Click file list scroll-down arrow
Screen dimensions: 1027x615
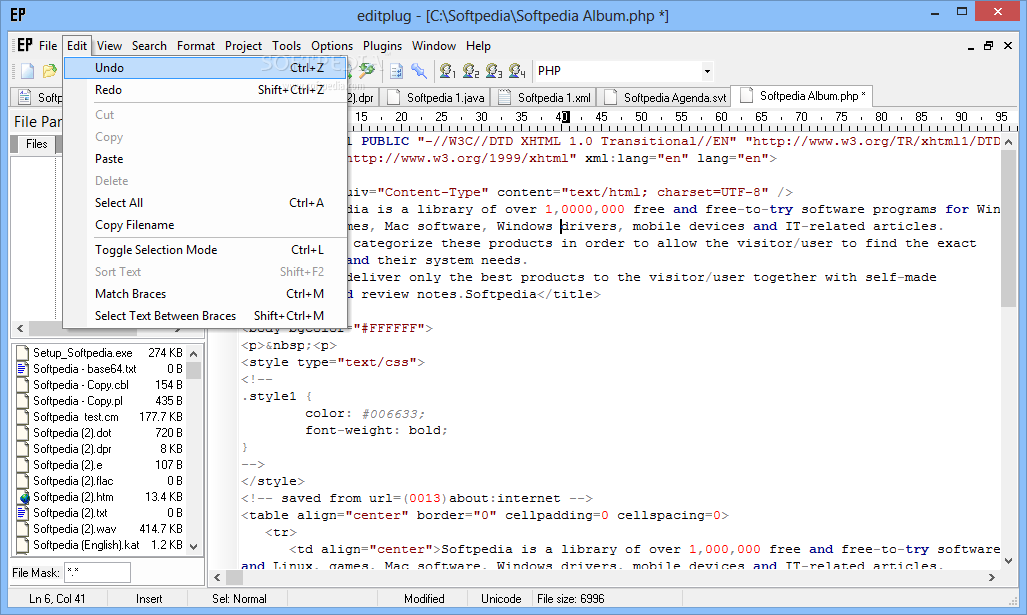tap(194, 546)
